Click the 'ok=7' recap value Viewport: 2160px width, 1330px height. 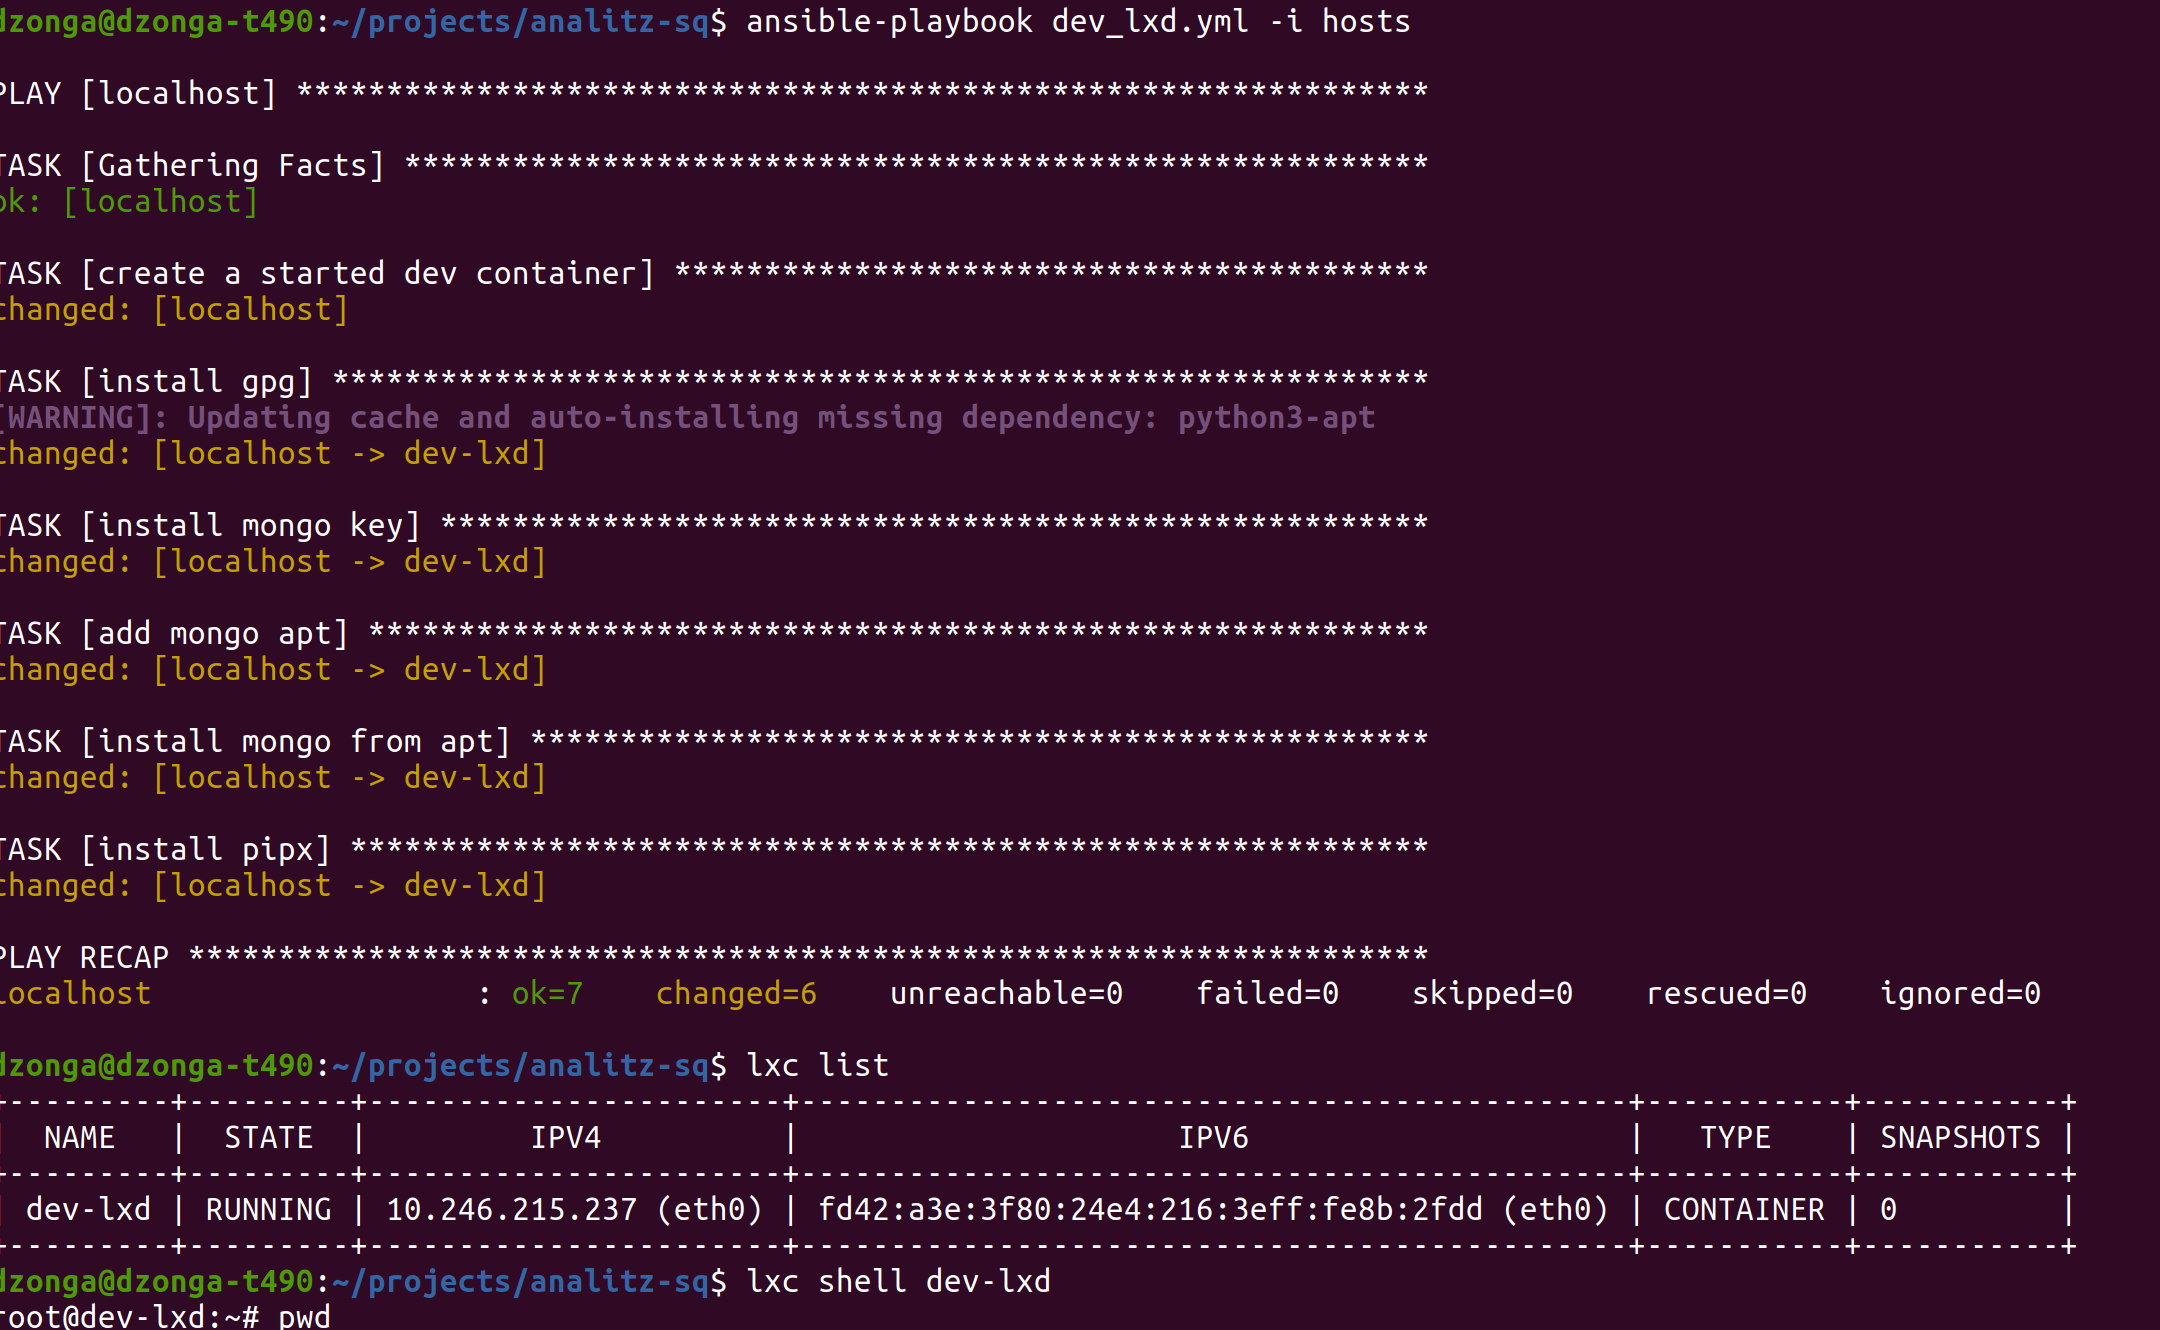pos(547,993)
